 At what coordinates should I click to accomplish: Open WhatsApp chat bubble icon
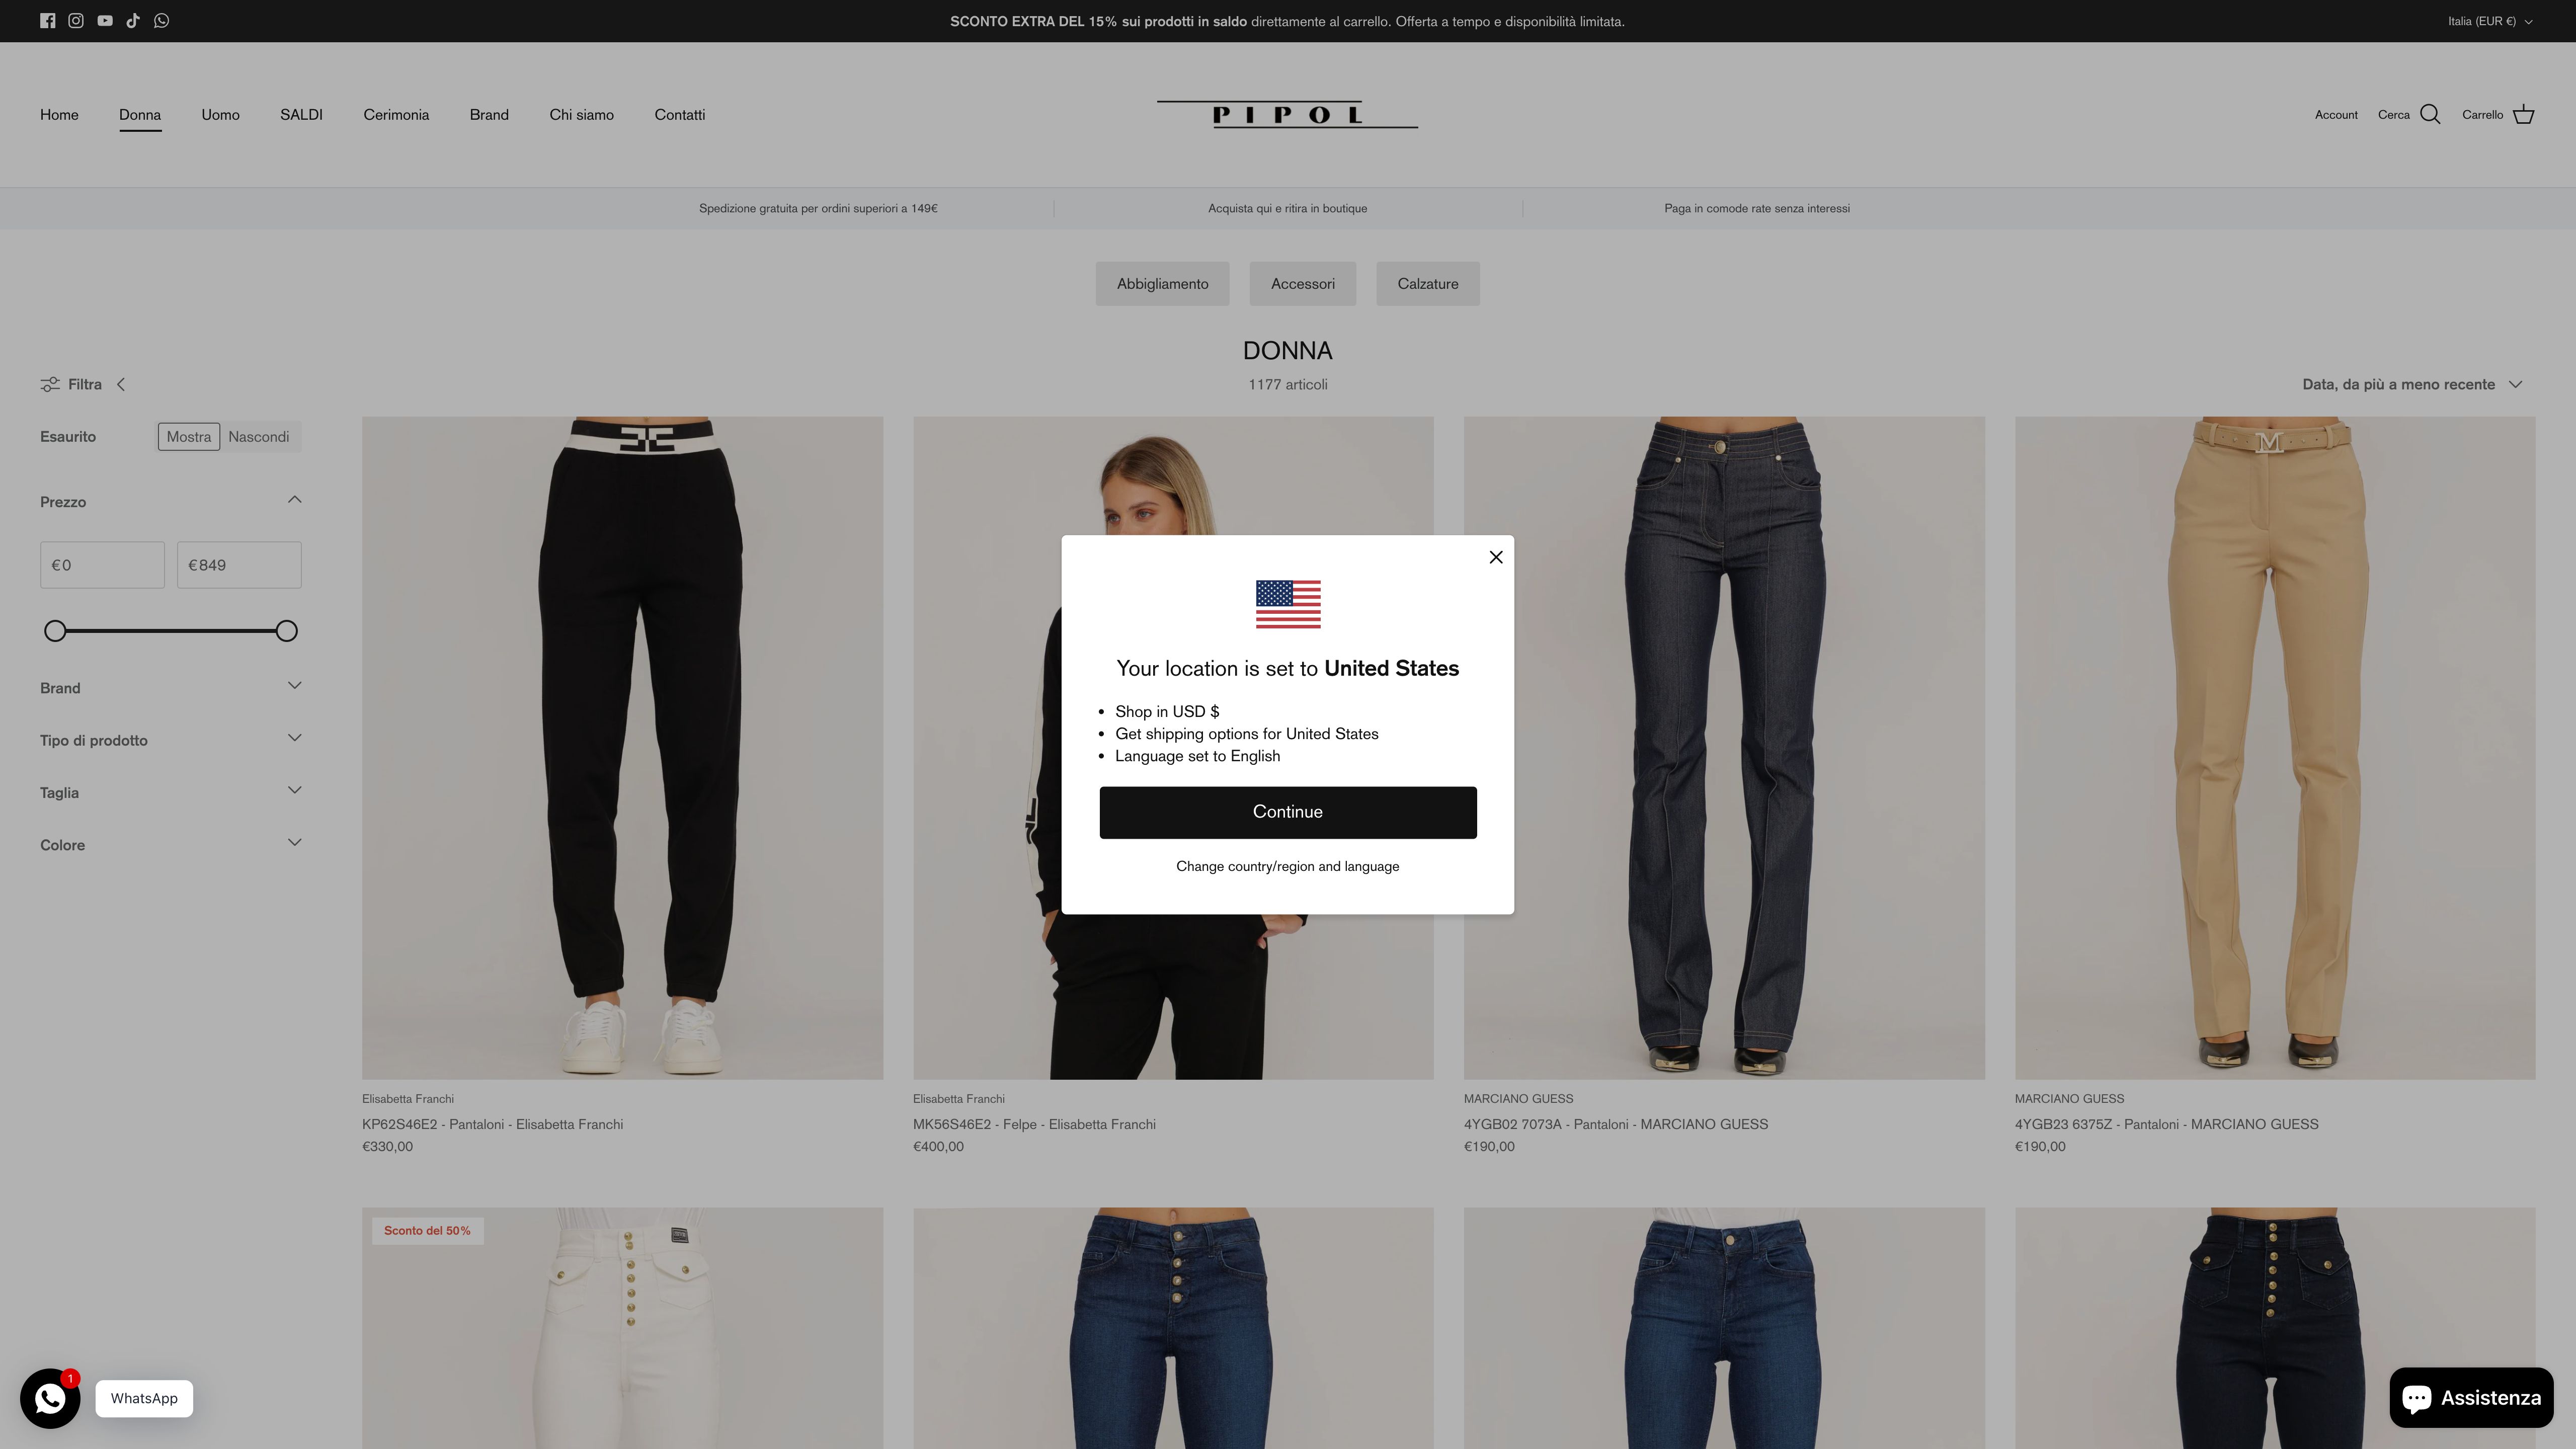(x=50, y=1398)
